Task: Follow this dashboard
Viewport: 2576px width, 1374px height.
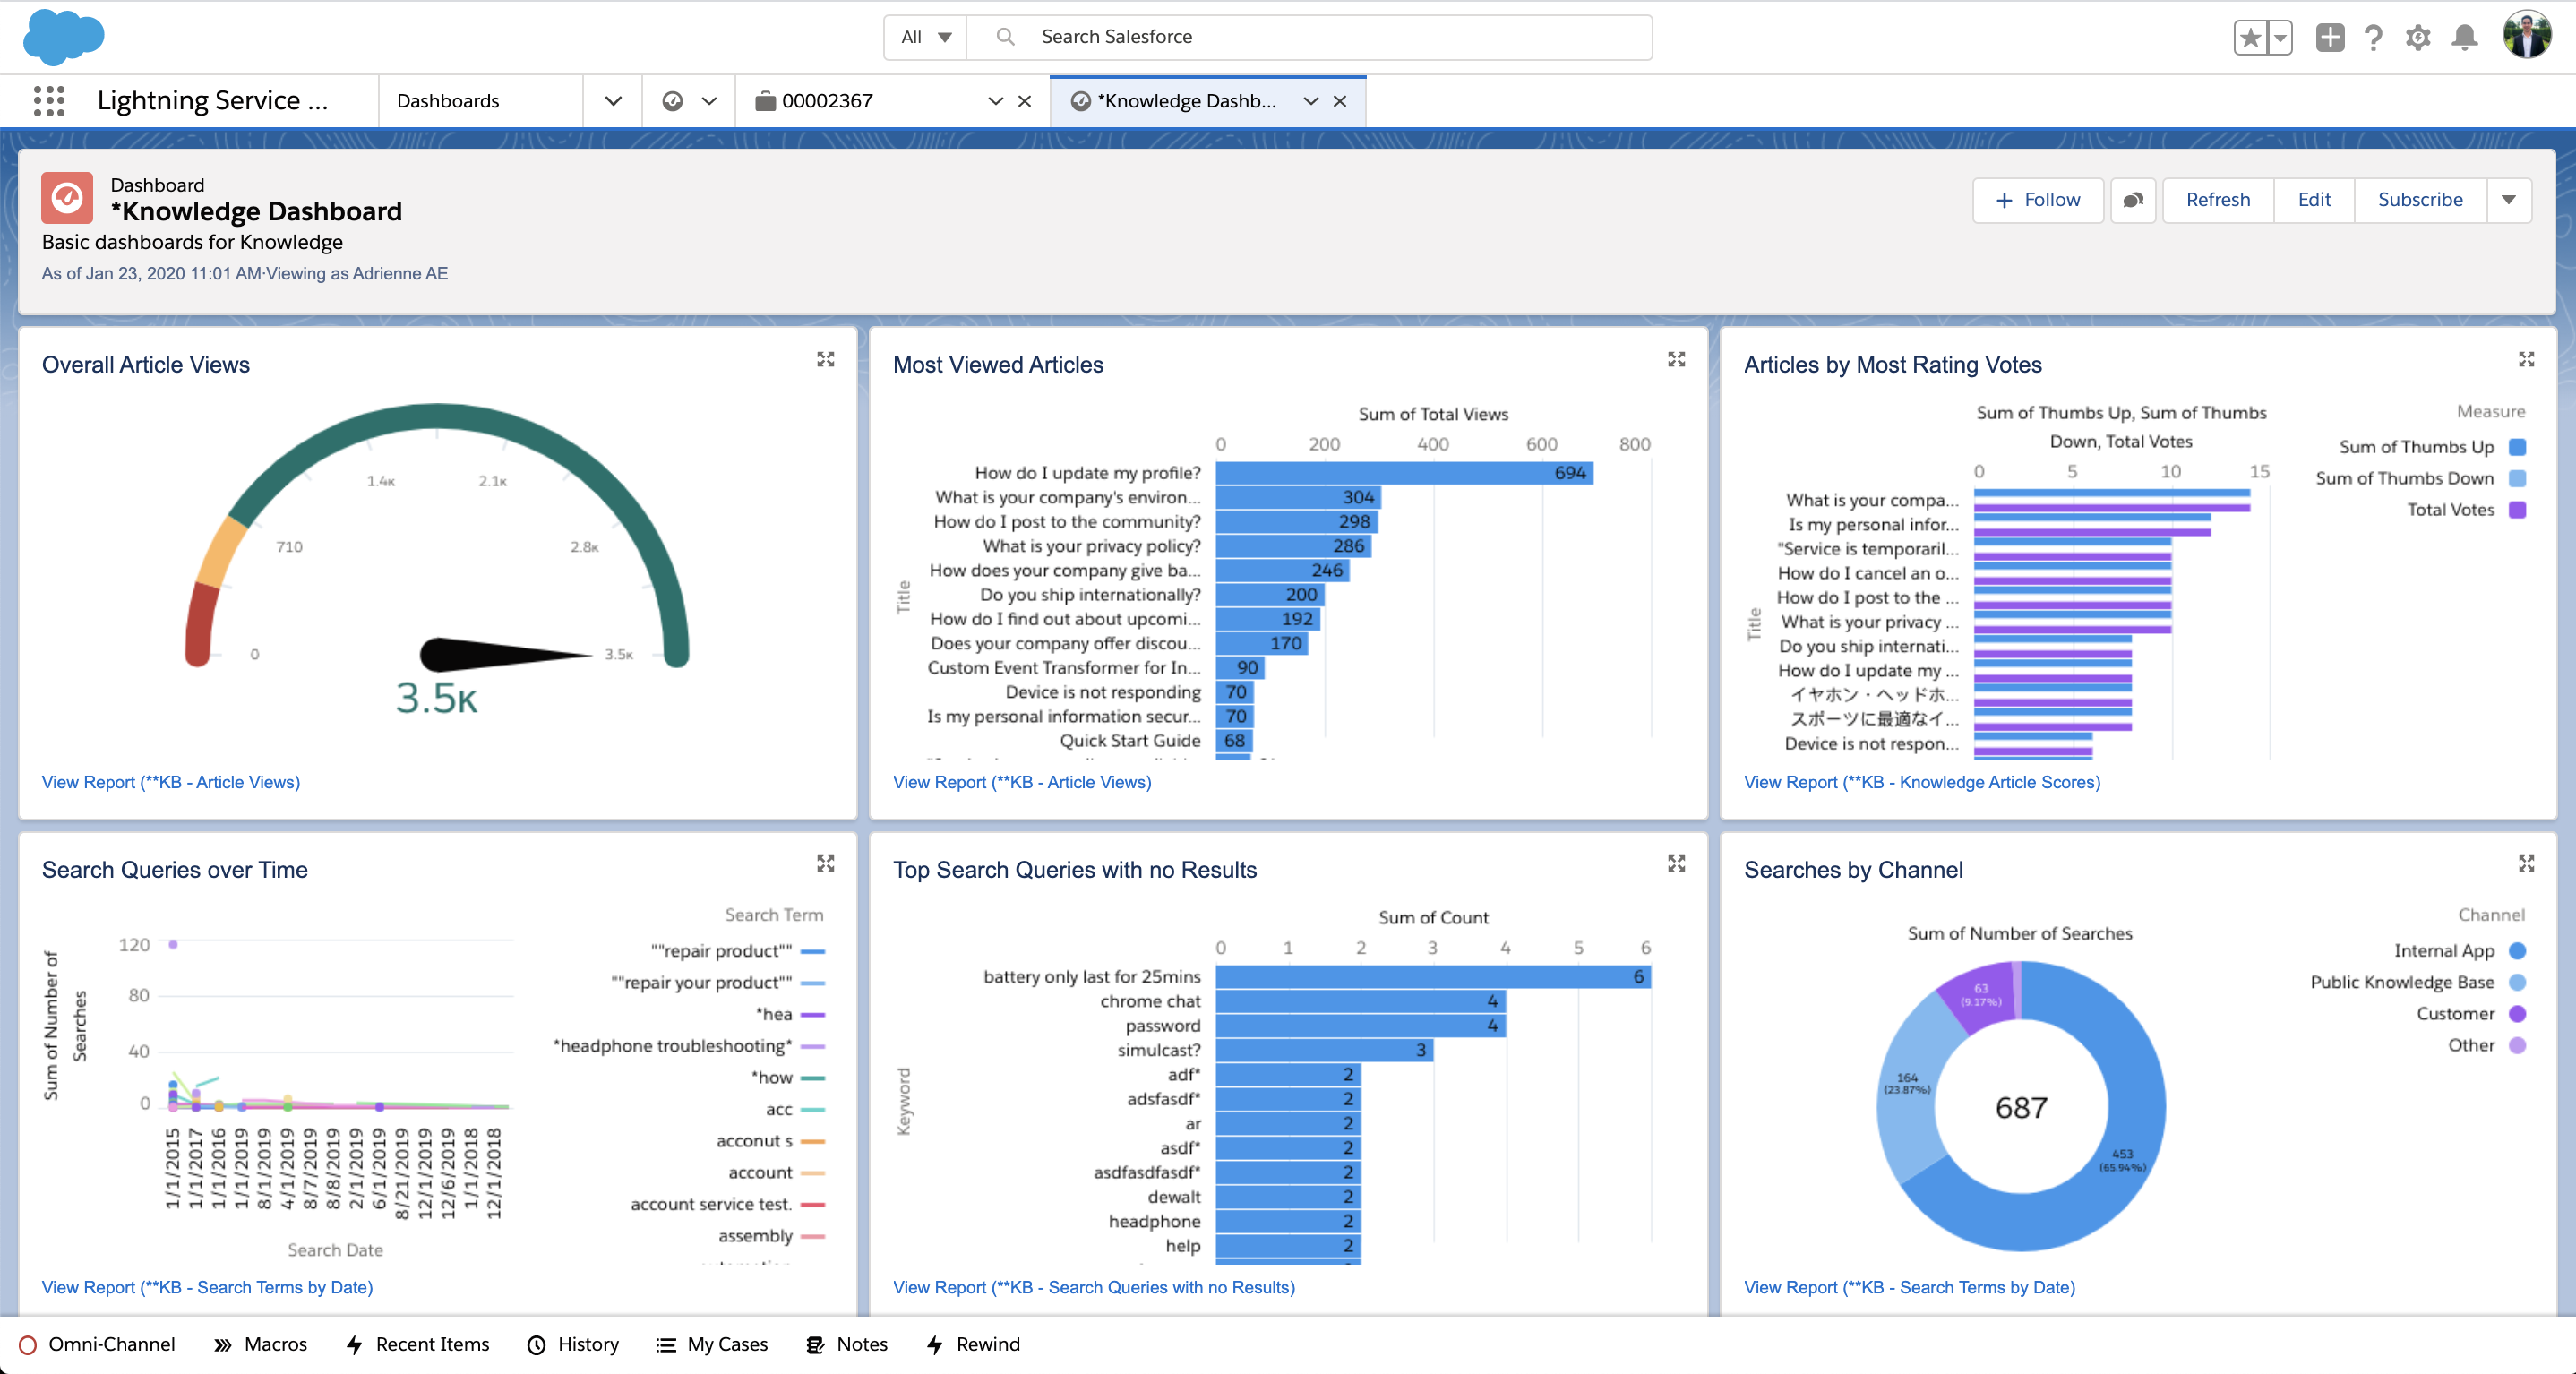Action: pos(2037,200)
